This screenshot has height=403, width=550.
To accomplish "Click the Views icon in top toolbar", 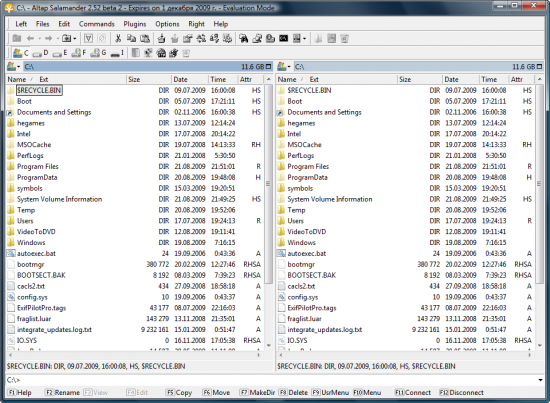I will tap(297, 39).
